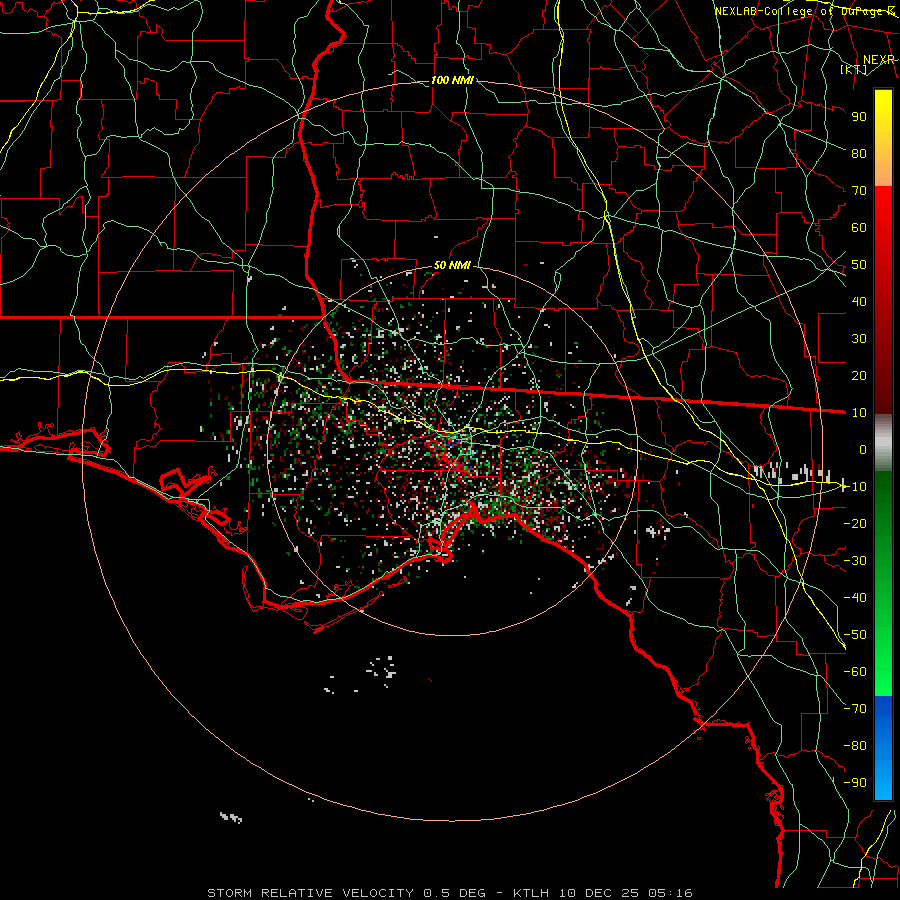Image resolution: width=900 pixels, height=900 pixels.
Task: Click the -70 value on velocity scale
Action: (855, 709)
